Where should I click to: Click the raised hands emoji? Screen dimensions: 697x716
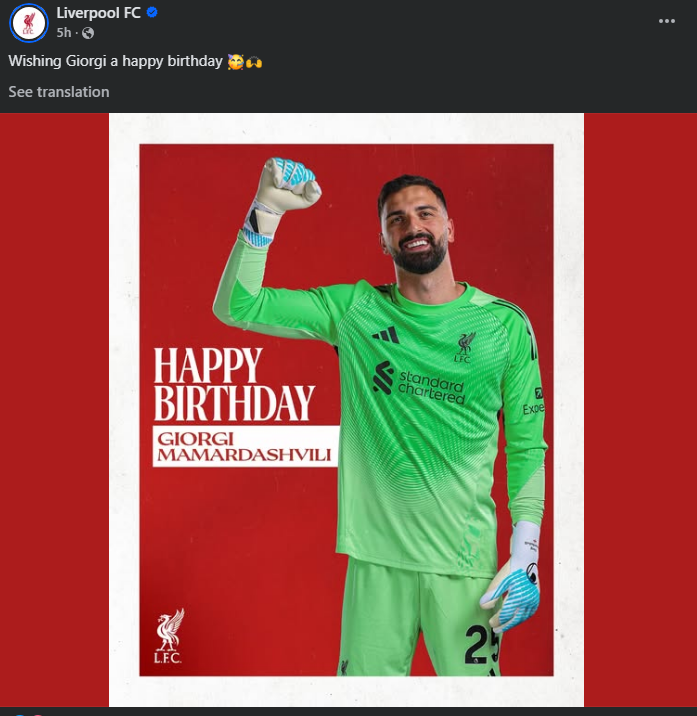coord(254,62)
